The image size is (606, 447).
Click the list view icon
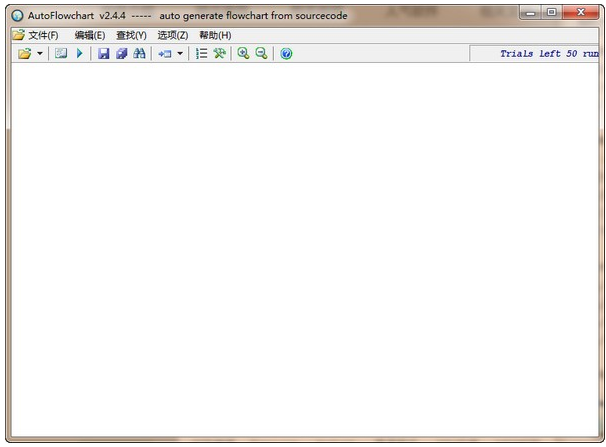click(201, 54)
